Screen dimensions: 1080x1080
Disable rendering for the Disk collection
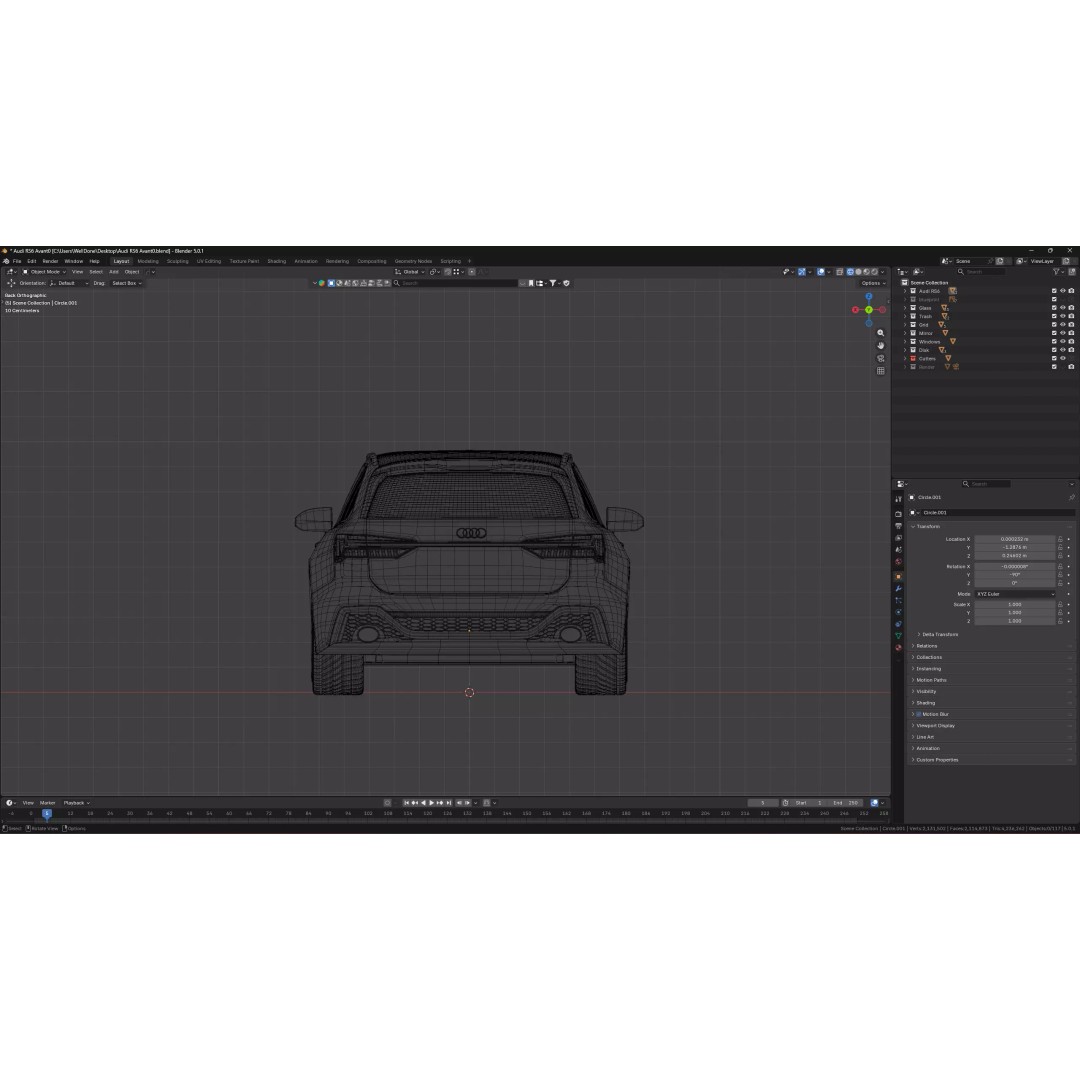click(1071, 350)
